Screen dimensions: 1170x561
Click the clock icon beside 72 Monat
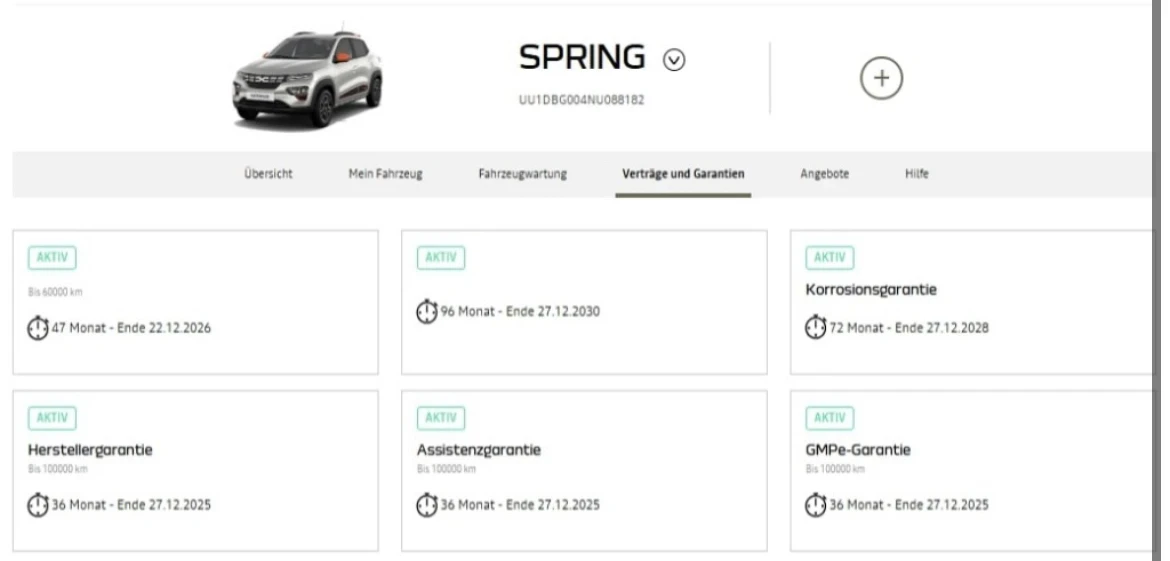pyautogui.click(x=816, y=327)
